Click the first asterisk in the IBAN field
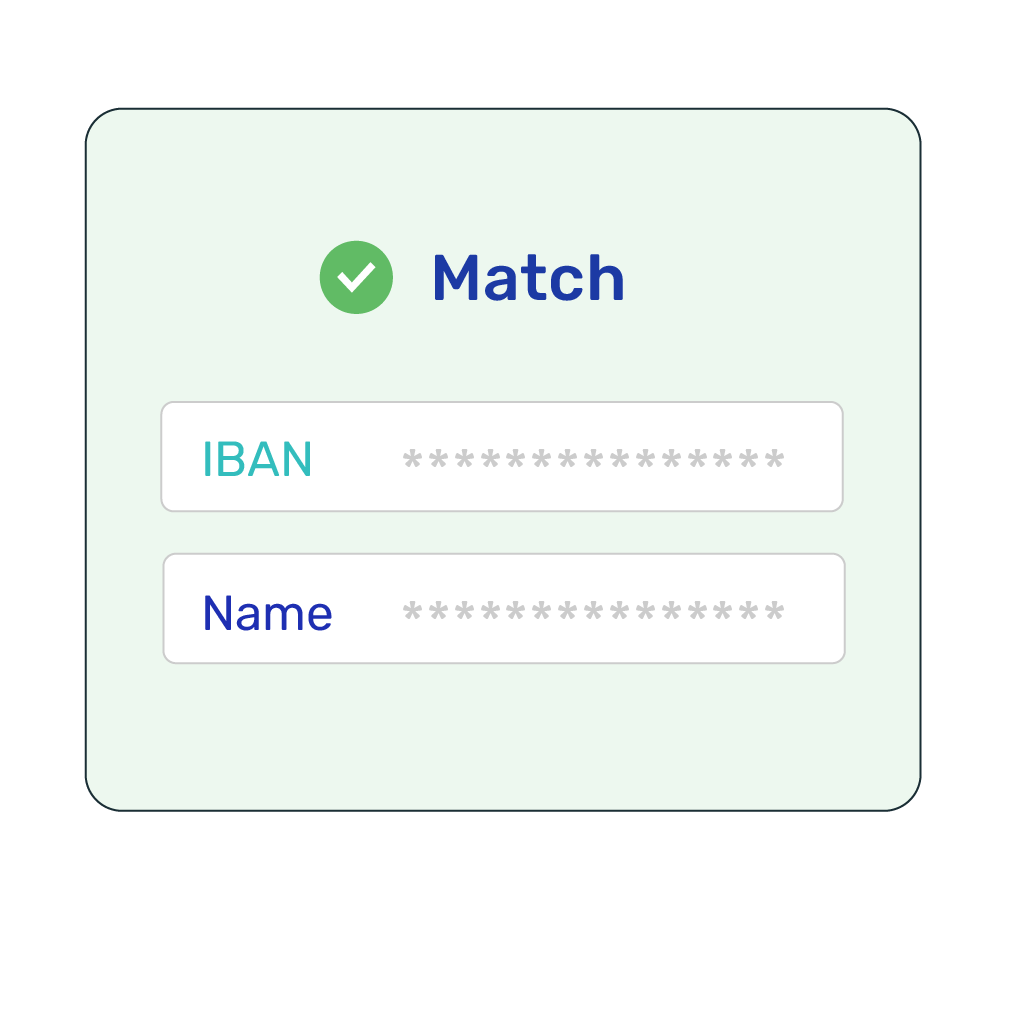Image resolution: width=1011 pixels, height=1011 pixels. [x=412, y=460]
